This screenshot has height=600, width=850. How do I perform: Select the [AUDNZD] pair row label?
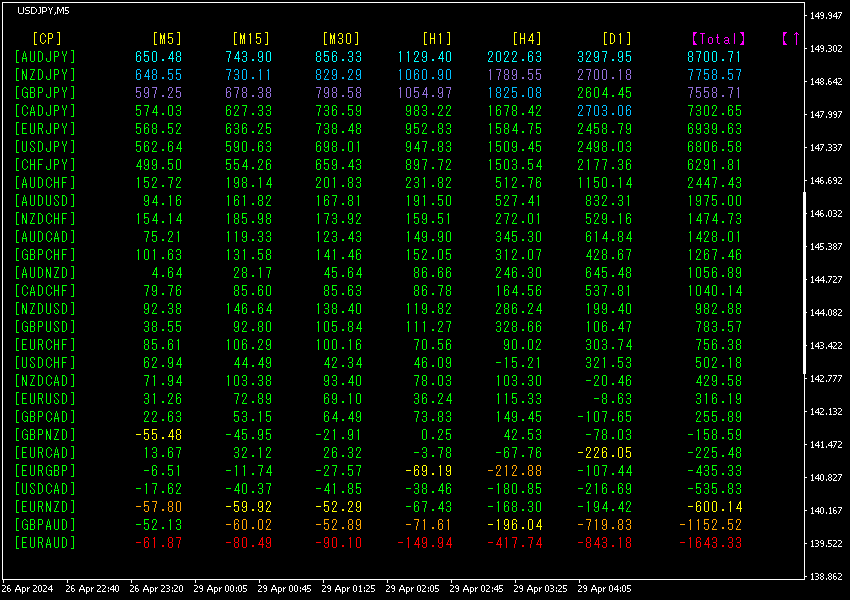(45, 273)
